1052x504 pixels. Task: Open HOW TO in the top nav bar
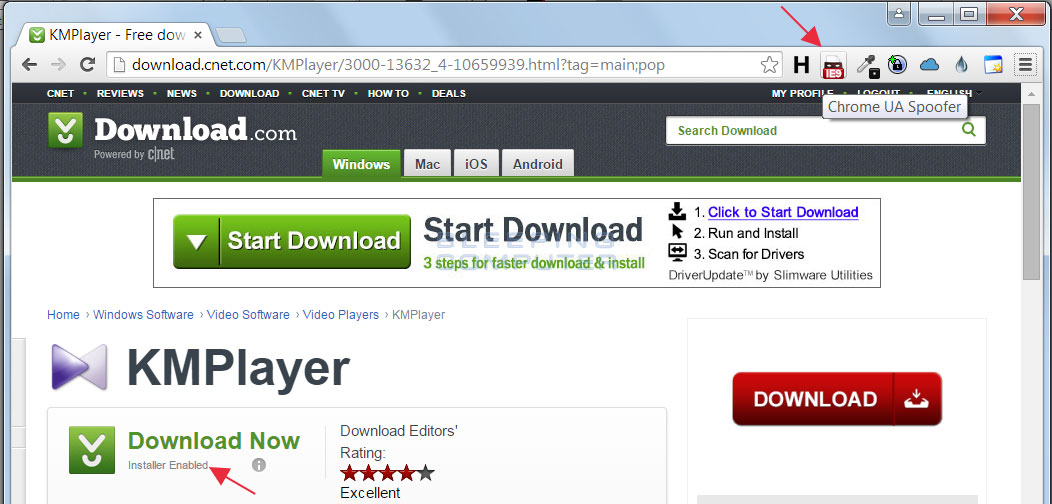point(388,93)
